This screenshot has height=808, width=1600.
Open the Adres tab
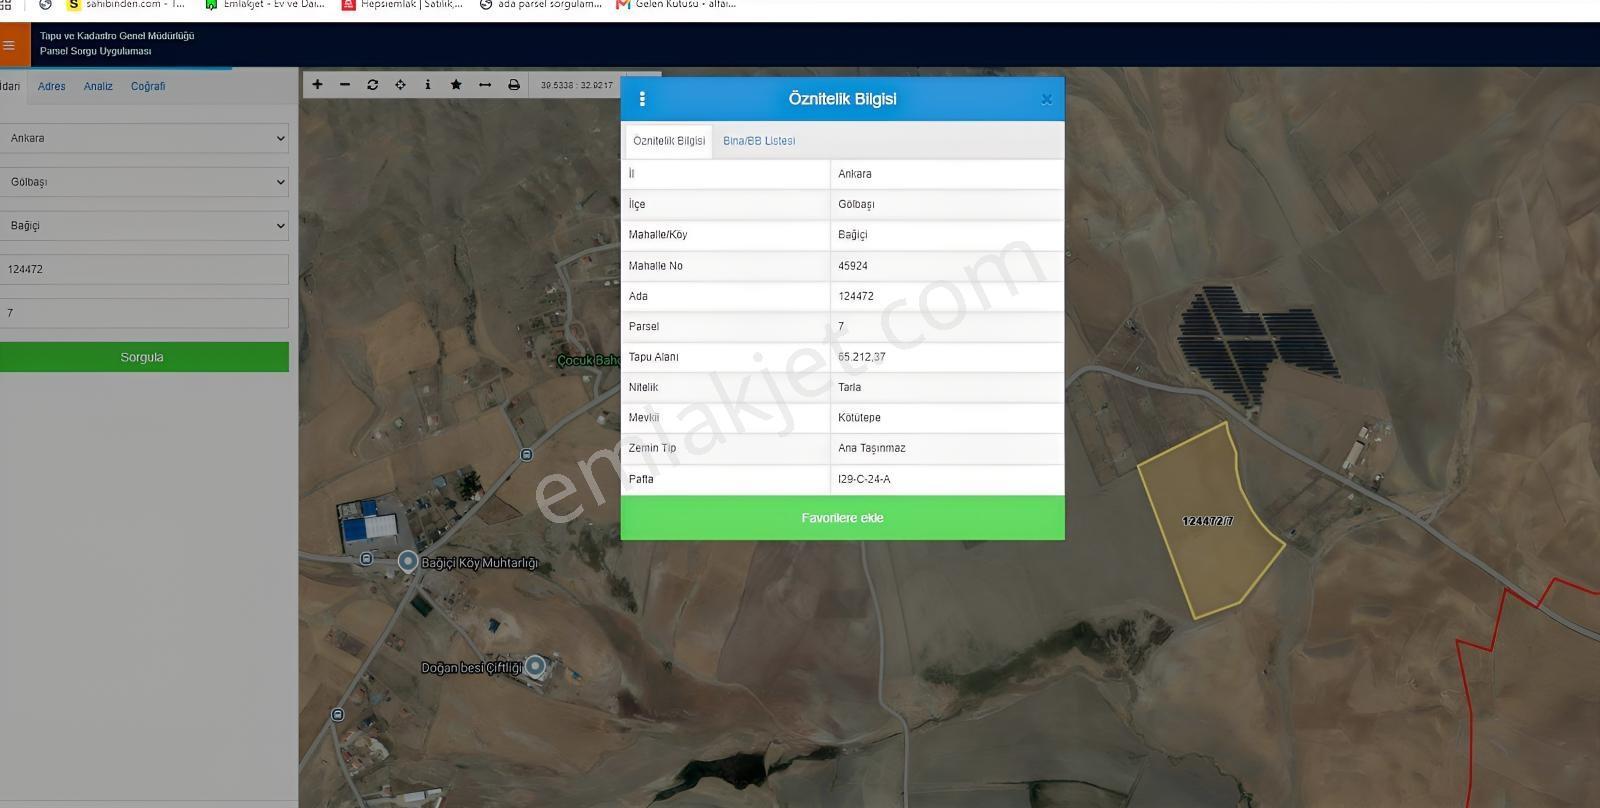tap(51, 86)
